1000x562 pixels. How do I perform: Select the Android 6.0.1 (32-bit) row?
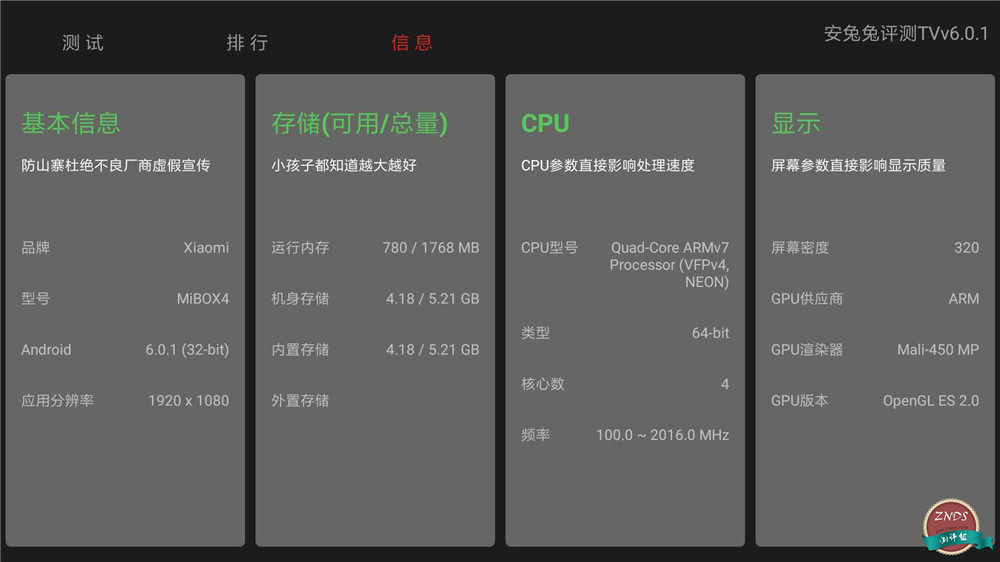coord(125,350)
